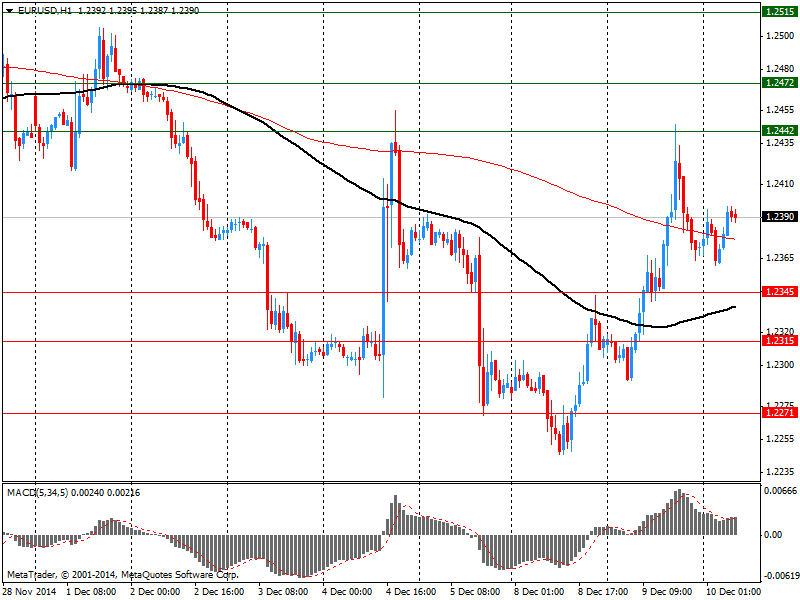800x600 pixels.
Task: Click the 1.2410 value on price scale
Action: tap(780, 184)
